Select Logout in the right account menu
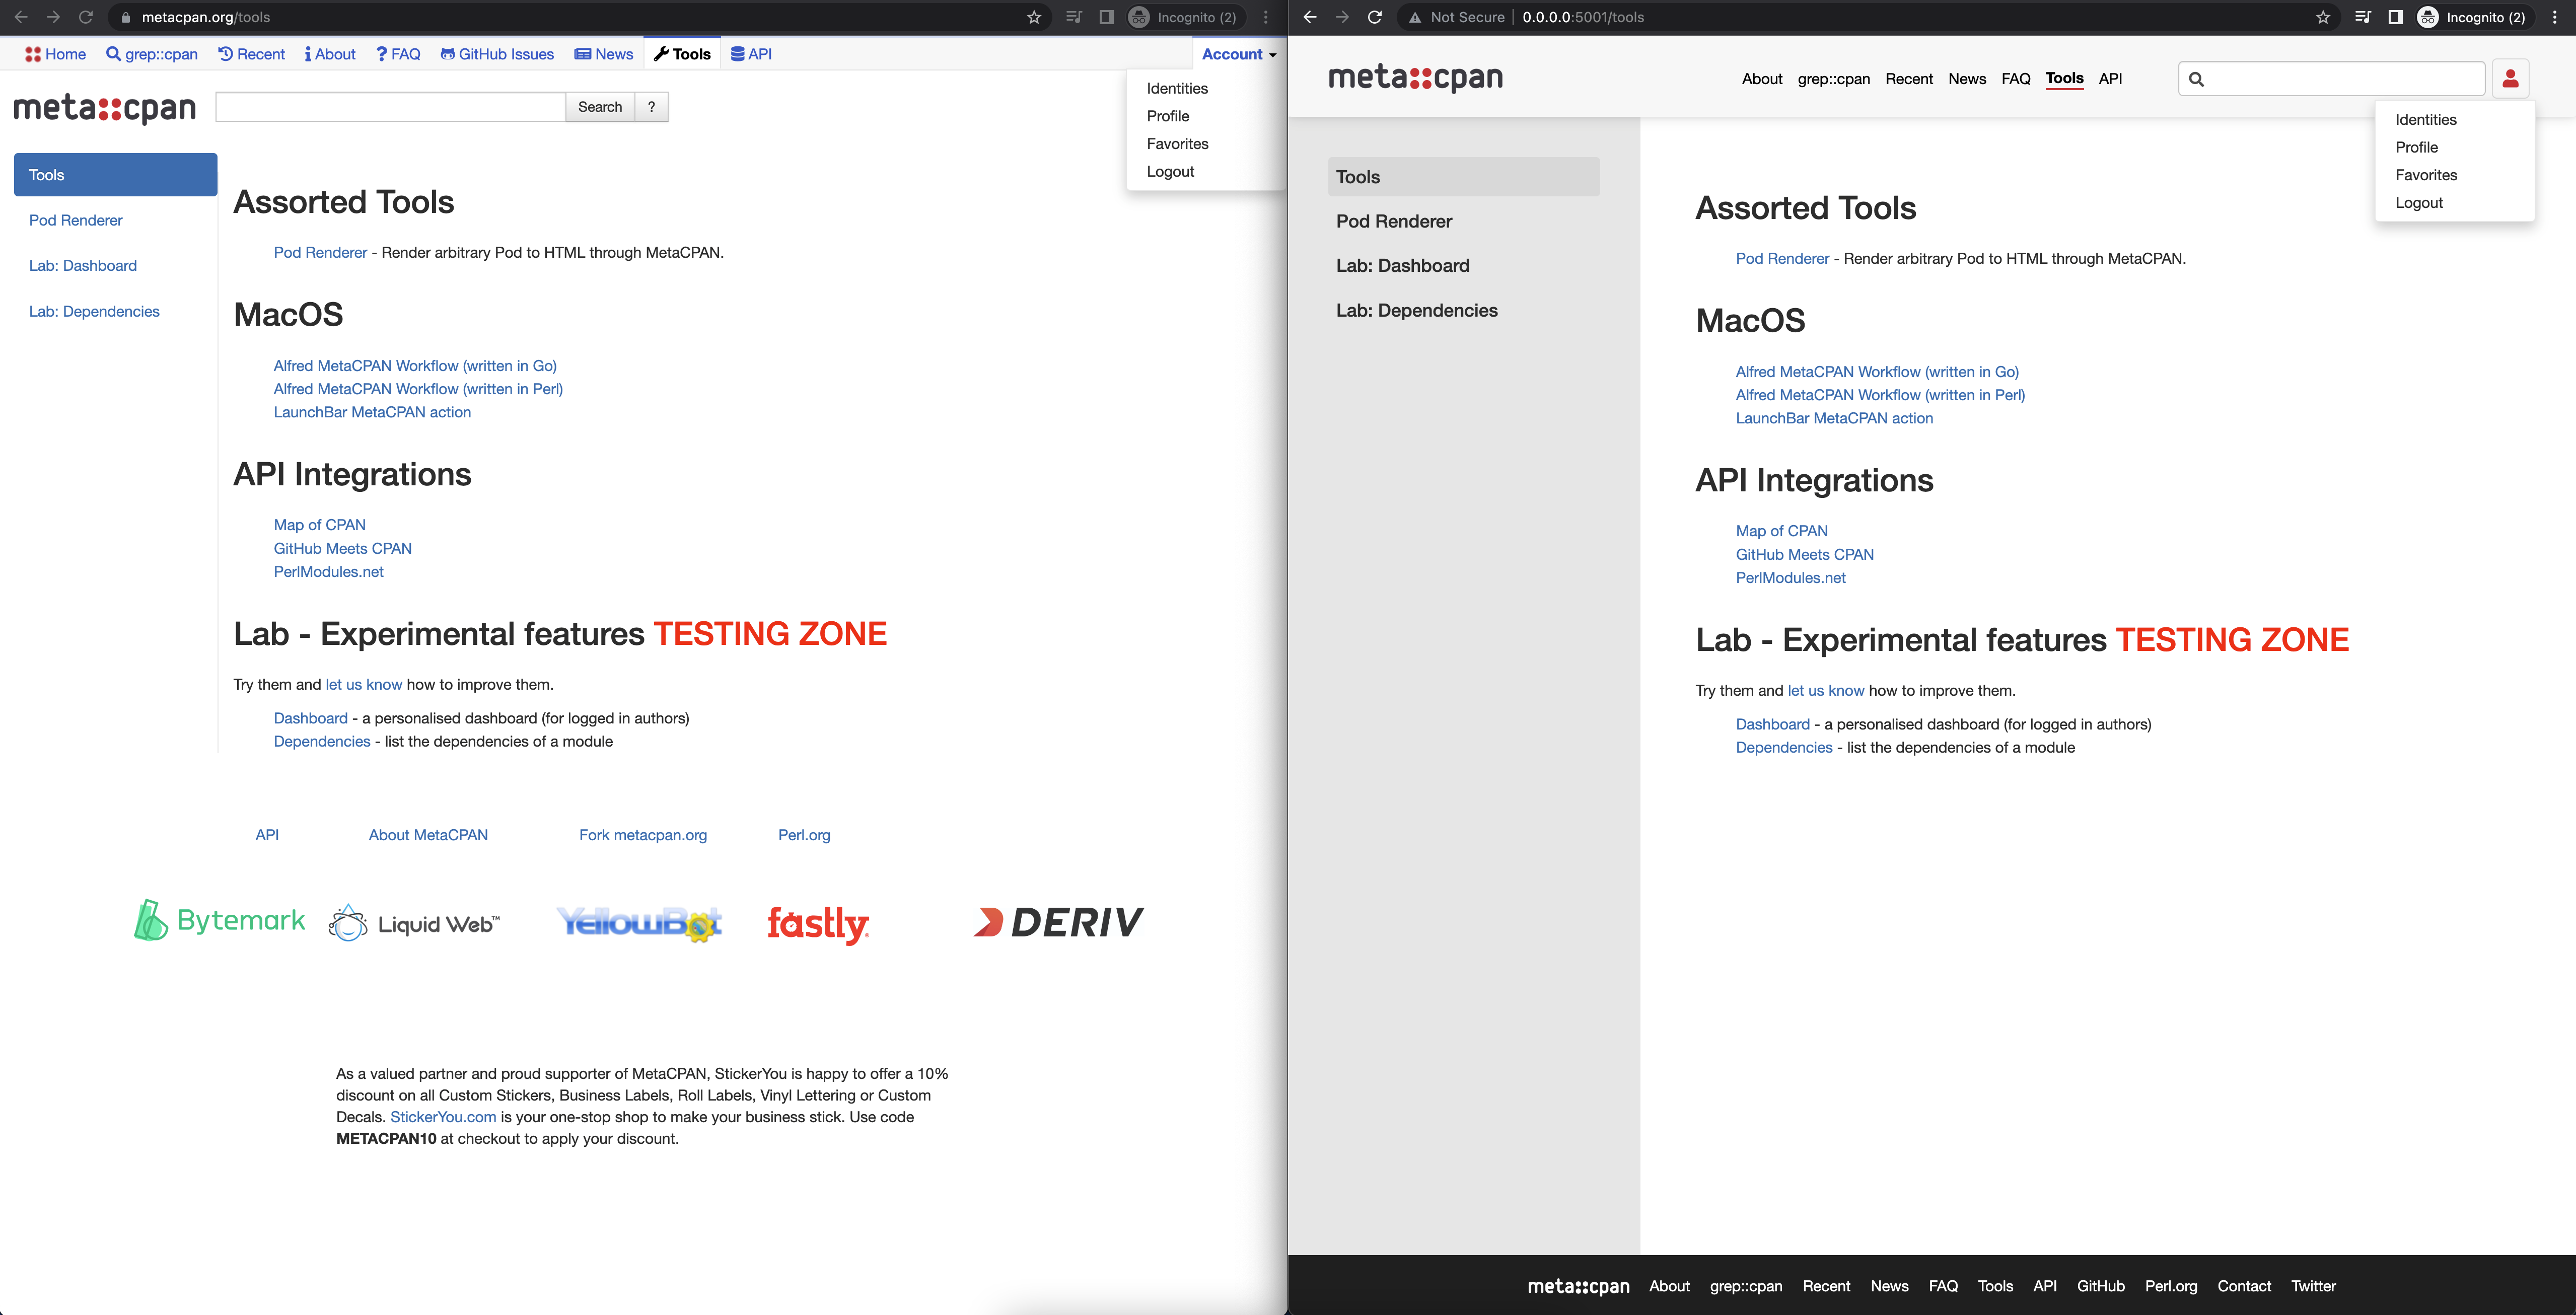The width and height of the screenshot is (2576, 1315). pyautogui.click(x=2419, y=203)
